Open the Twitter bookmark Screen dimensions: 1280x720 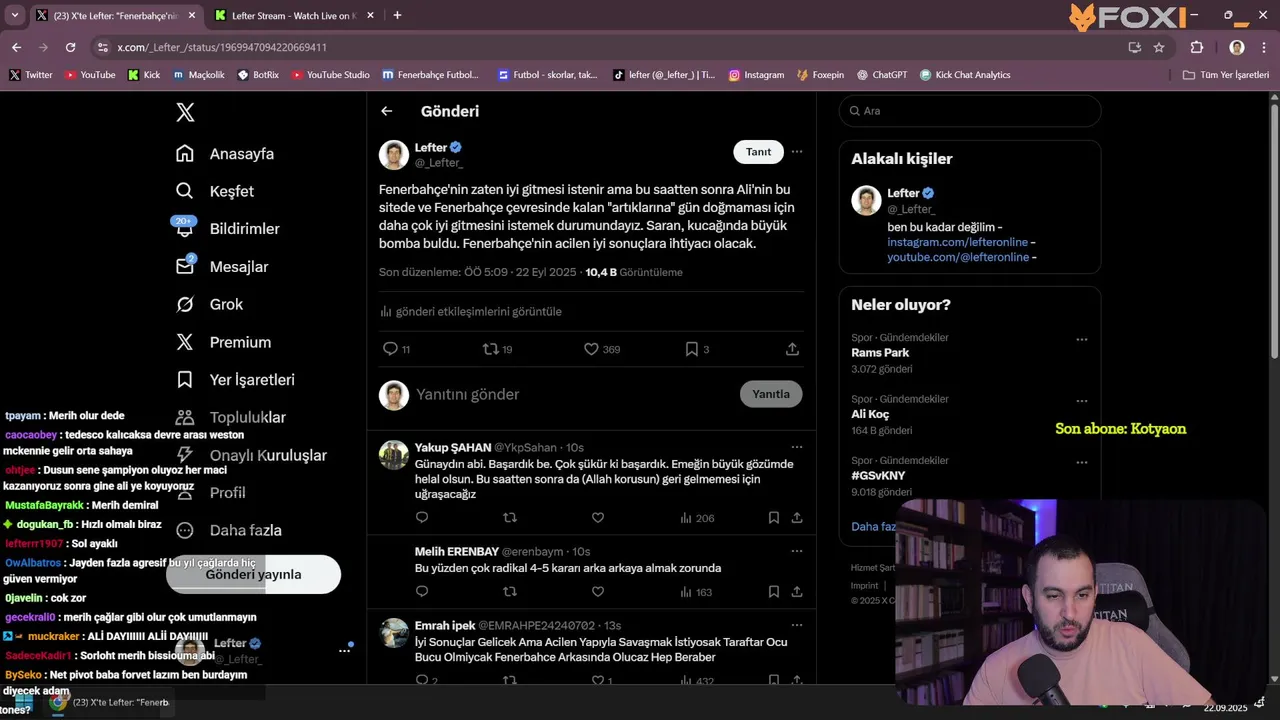31,75
